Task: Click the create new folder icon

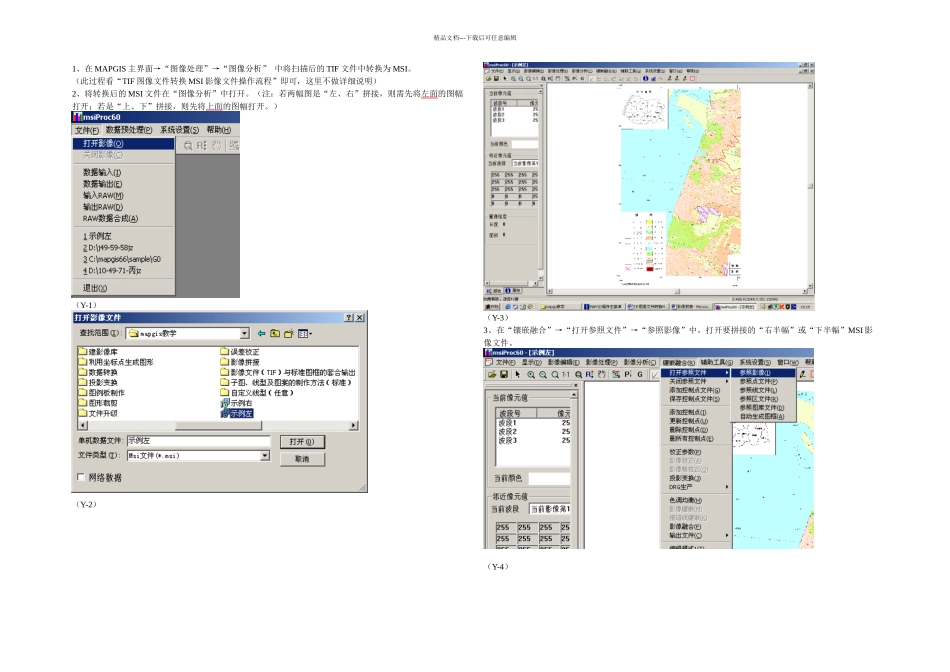Action: (289, 333)
